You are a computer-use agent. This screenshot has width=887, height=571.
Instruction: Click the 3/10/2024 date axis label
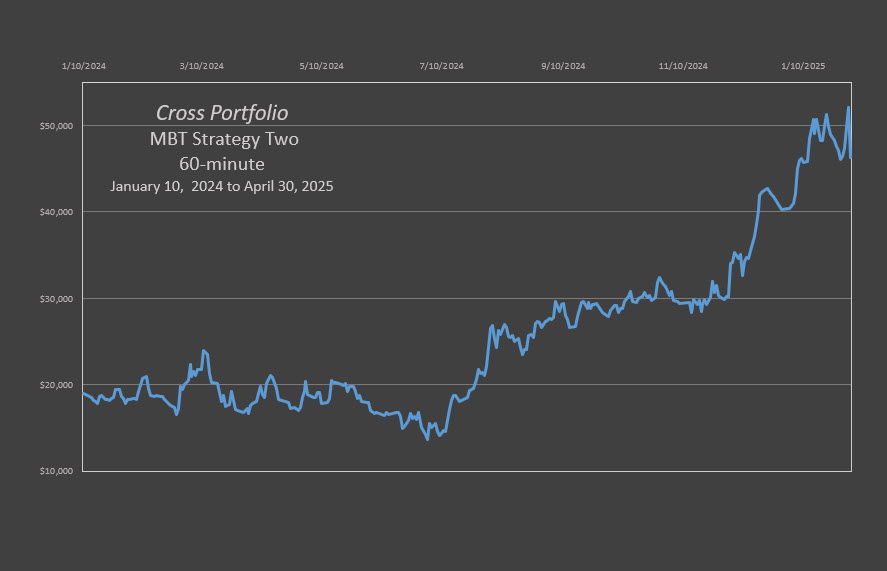[201, 66]
